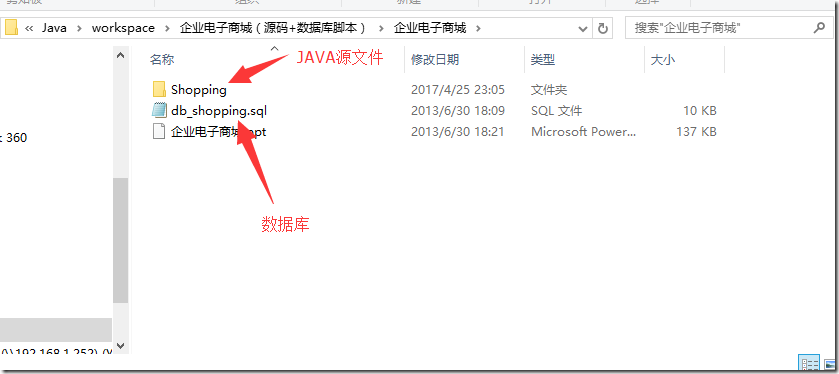Expand chevron after 源码+数据库脚本 breadcrumb
The width and height of the screenshot is (839, 374).
[x=381, y=28]
